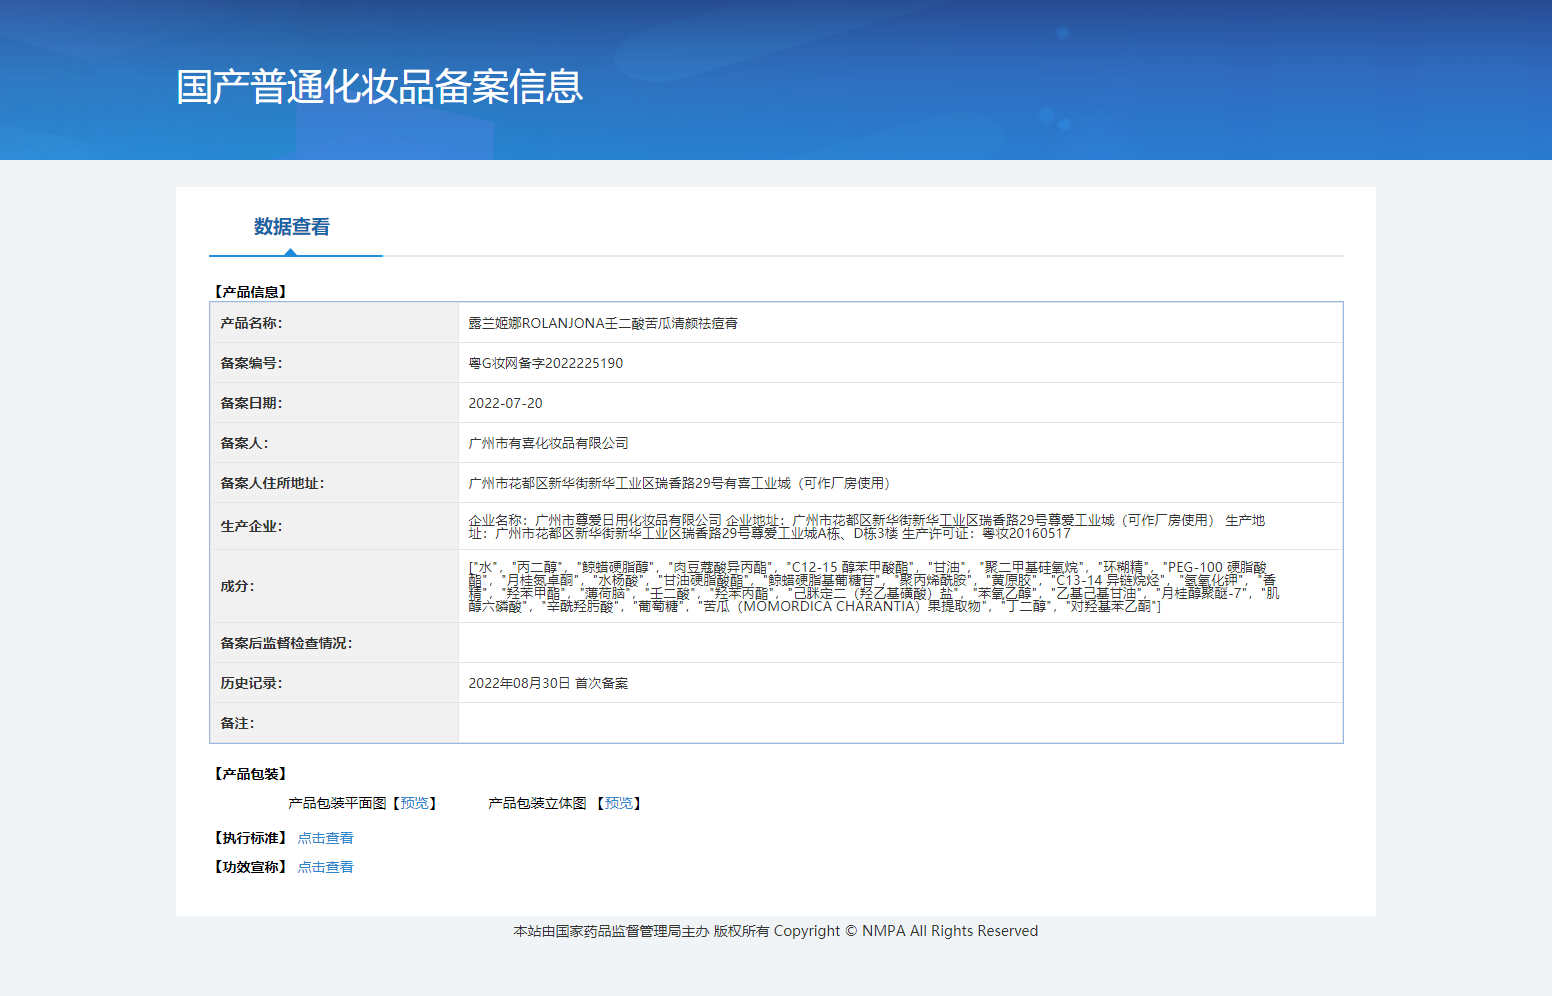Click the 产品名称 row label

(x=251, y=323)
